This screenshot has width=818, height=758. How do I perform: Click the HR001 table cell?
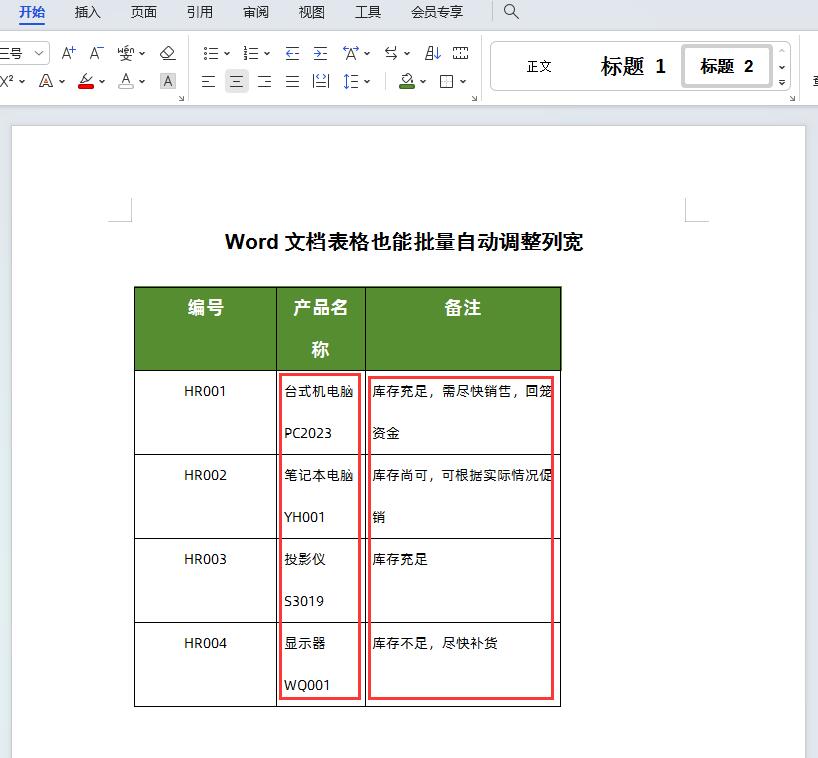[206, 412]
